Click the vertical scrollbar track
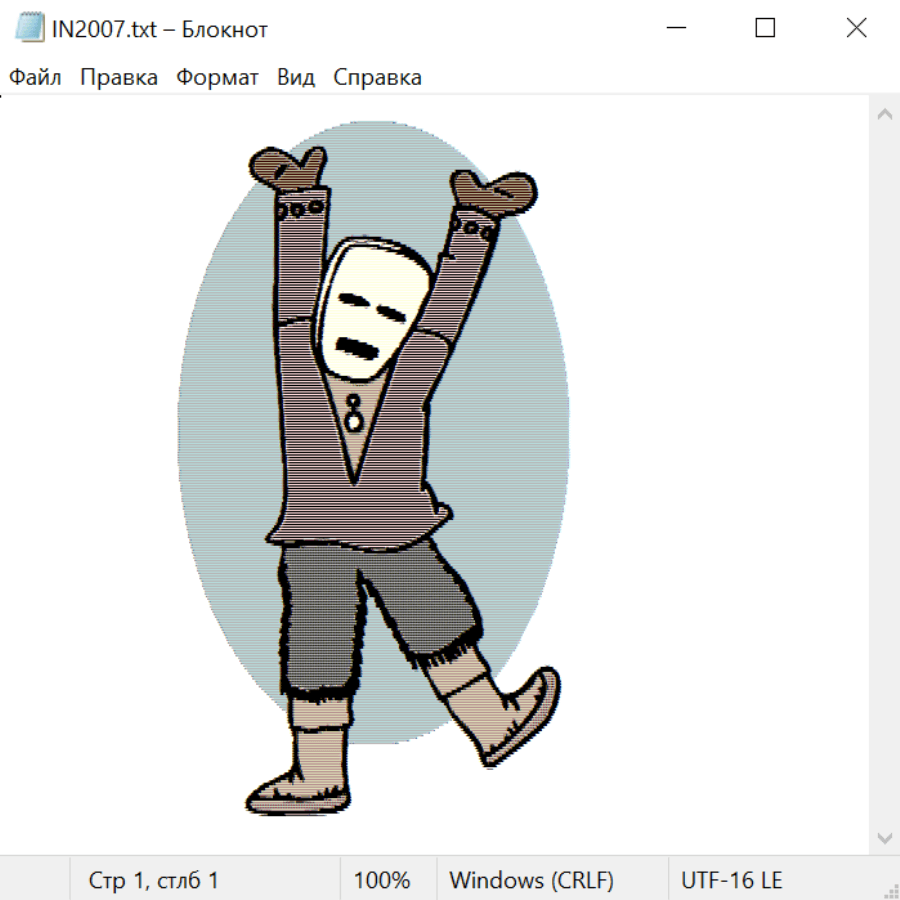 tap(884, 475)
